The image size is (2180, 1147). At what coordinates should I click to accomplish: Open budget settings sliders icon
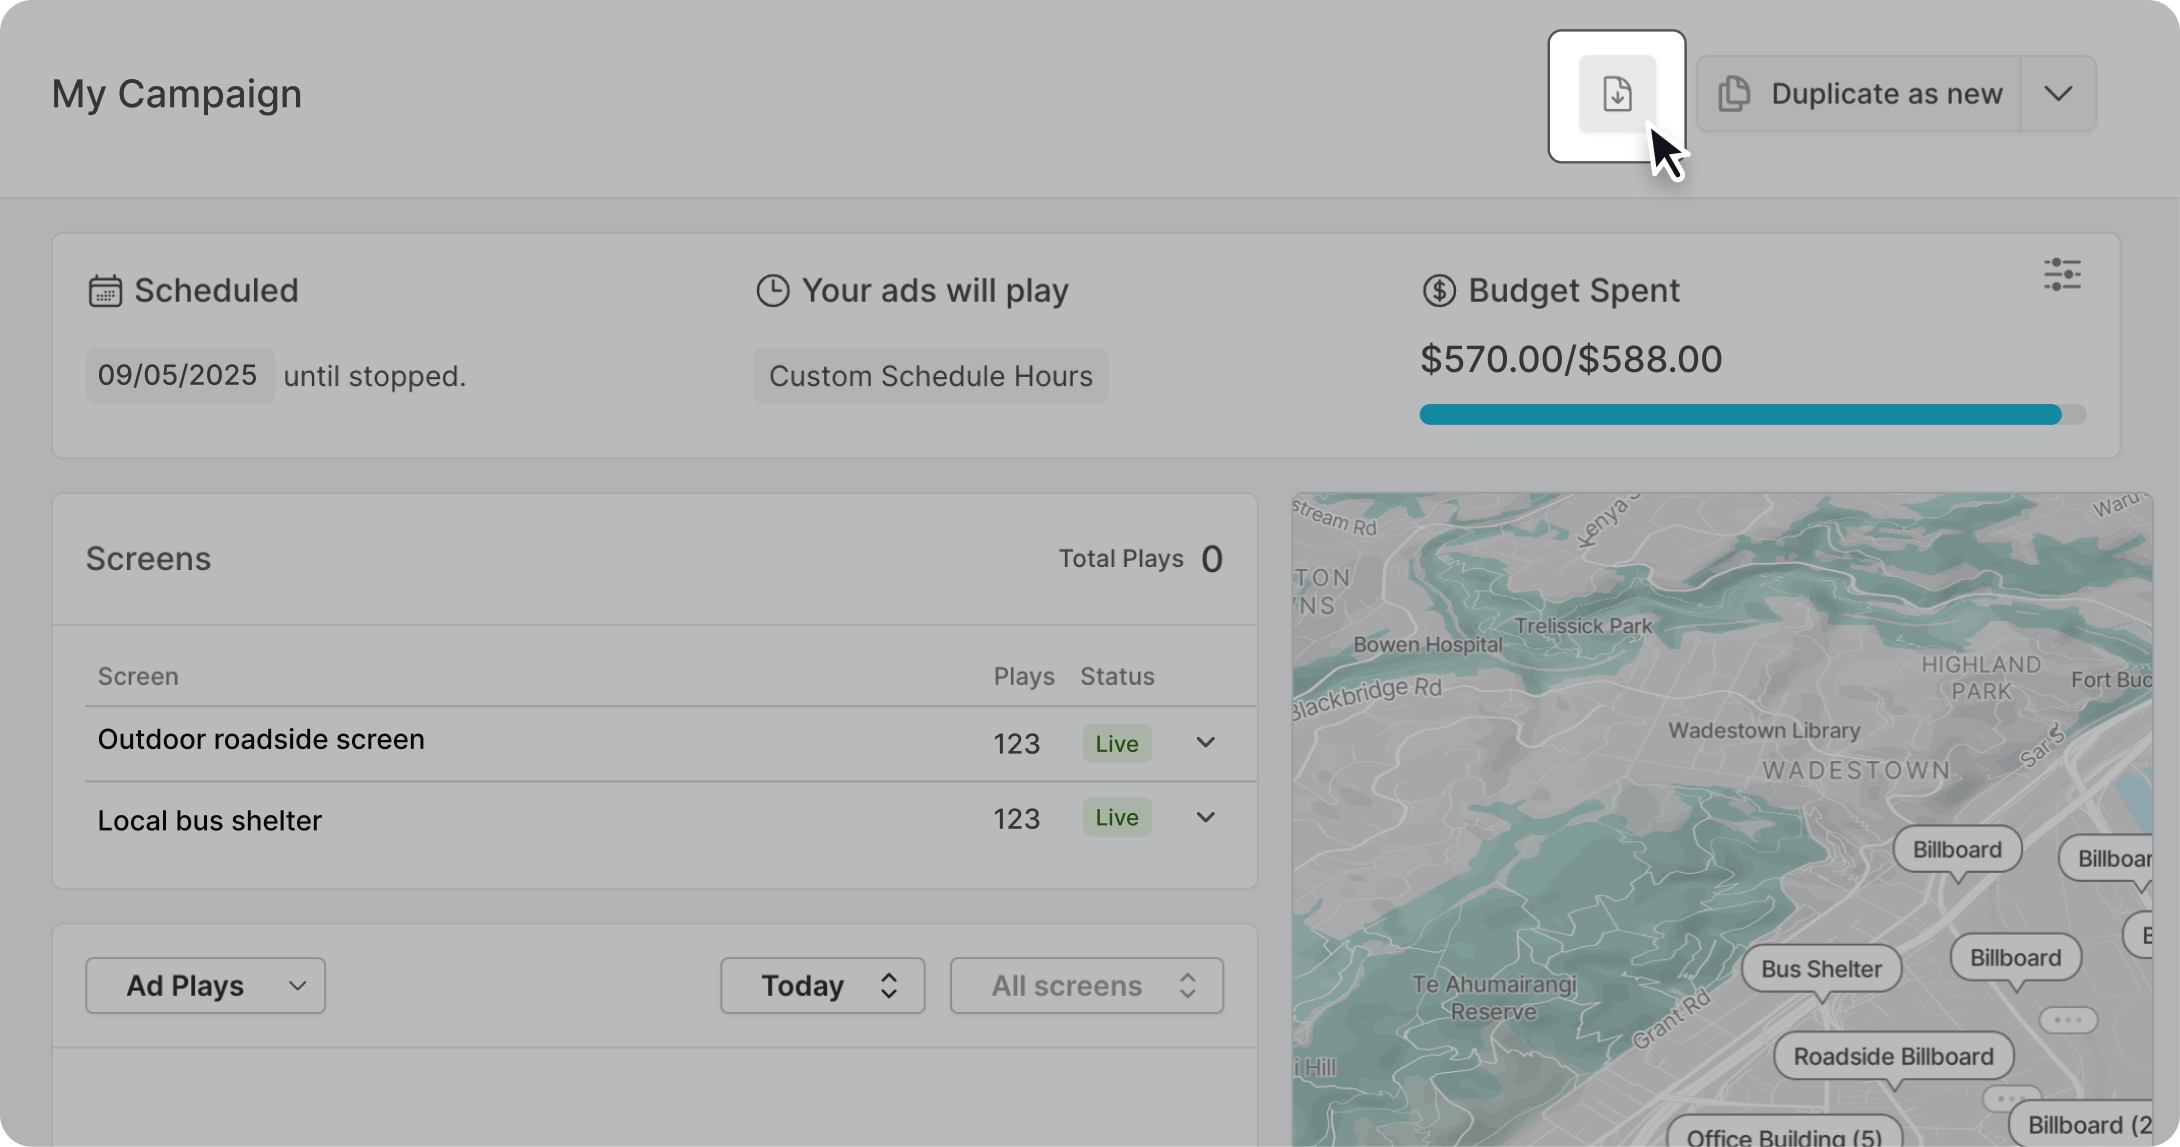(2061, 275)
